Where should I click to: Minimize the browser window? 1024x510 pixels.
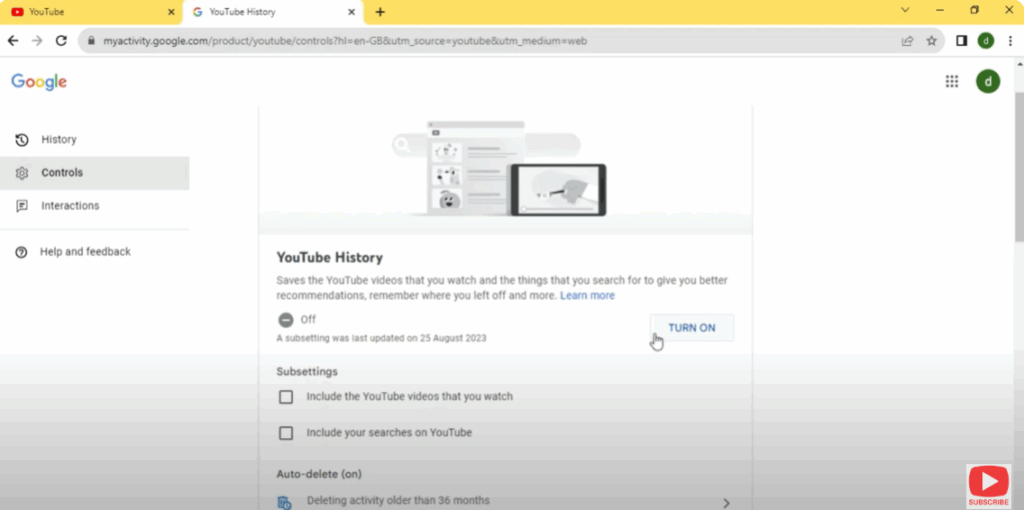coord(940,10)
